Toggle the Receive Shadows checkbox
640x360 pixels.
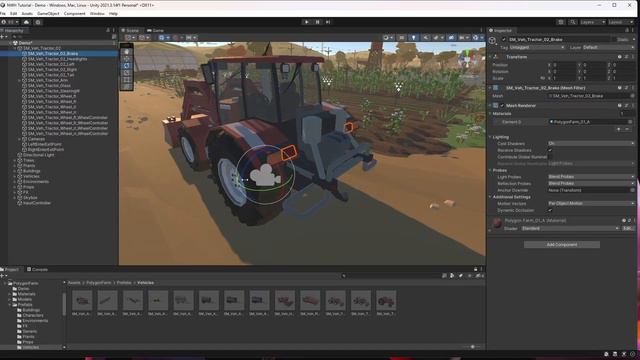pos(550,150)
